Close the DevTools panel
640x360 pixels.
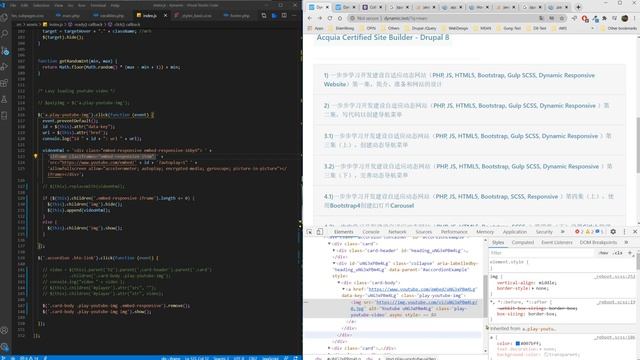(635, 231)
